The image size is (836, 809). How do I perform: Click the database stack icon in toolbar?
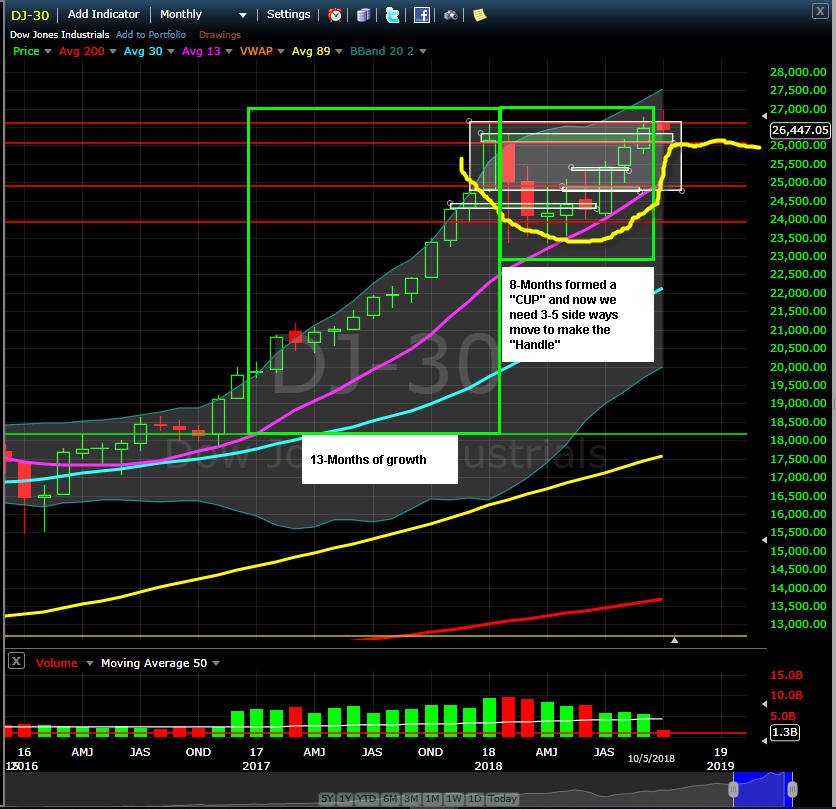coord(363,15)
